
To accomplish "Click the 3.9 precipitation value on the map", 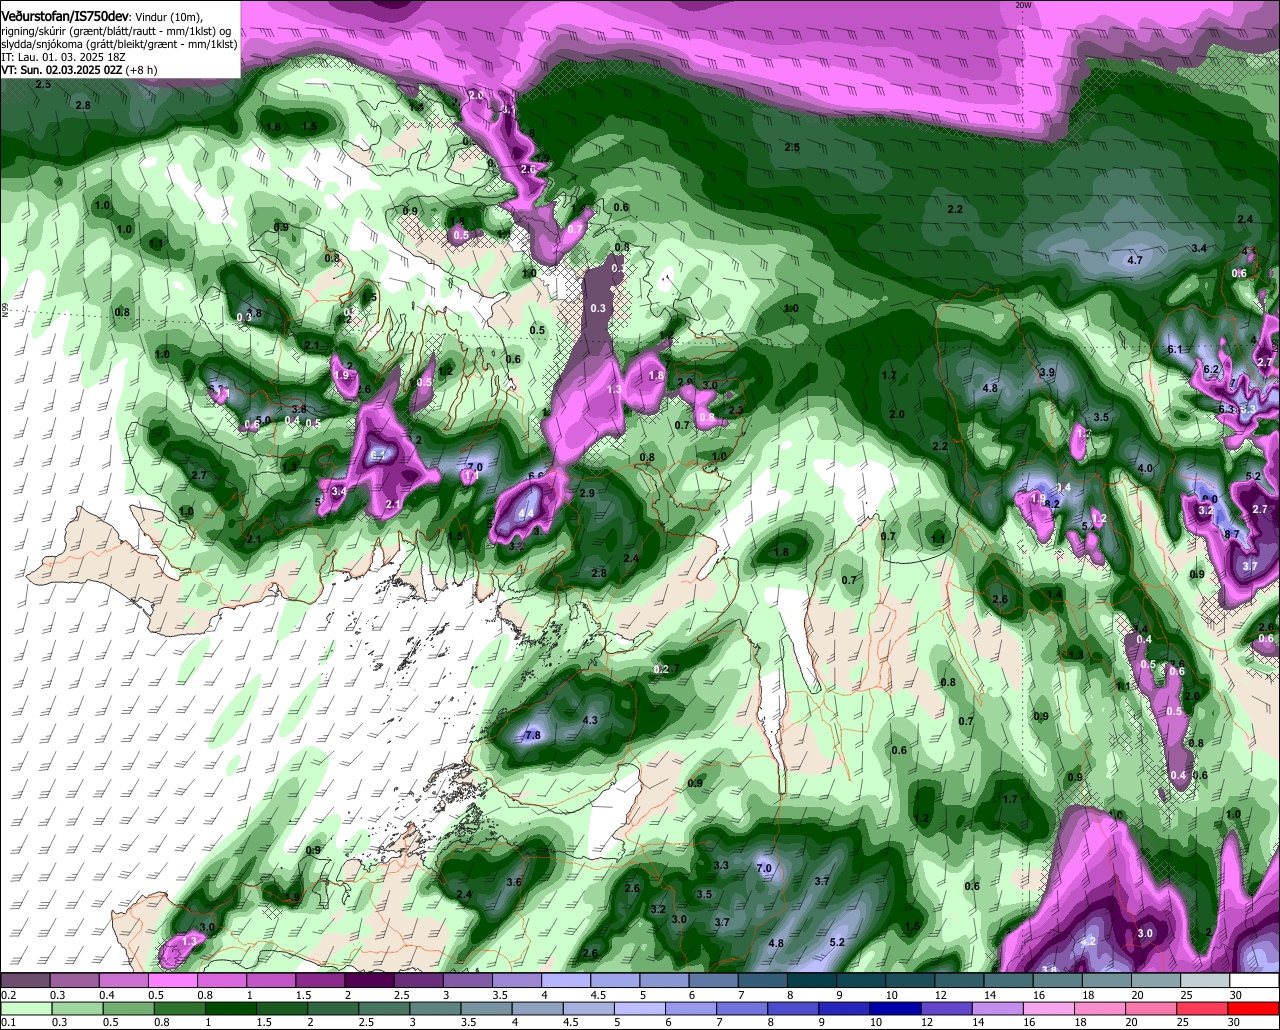I will pos(1047,372).
